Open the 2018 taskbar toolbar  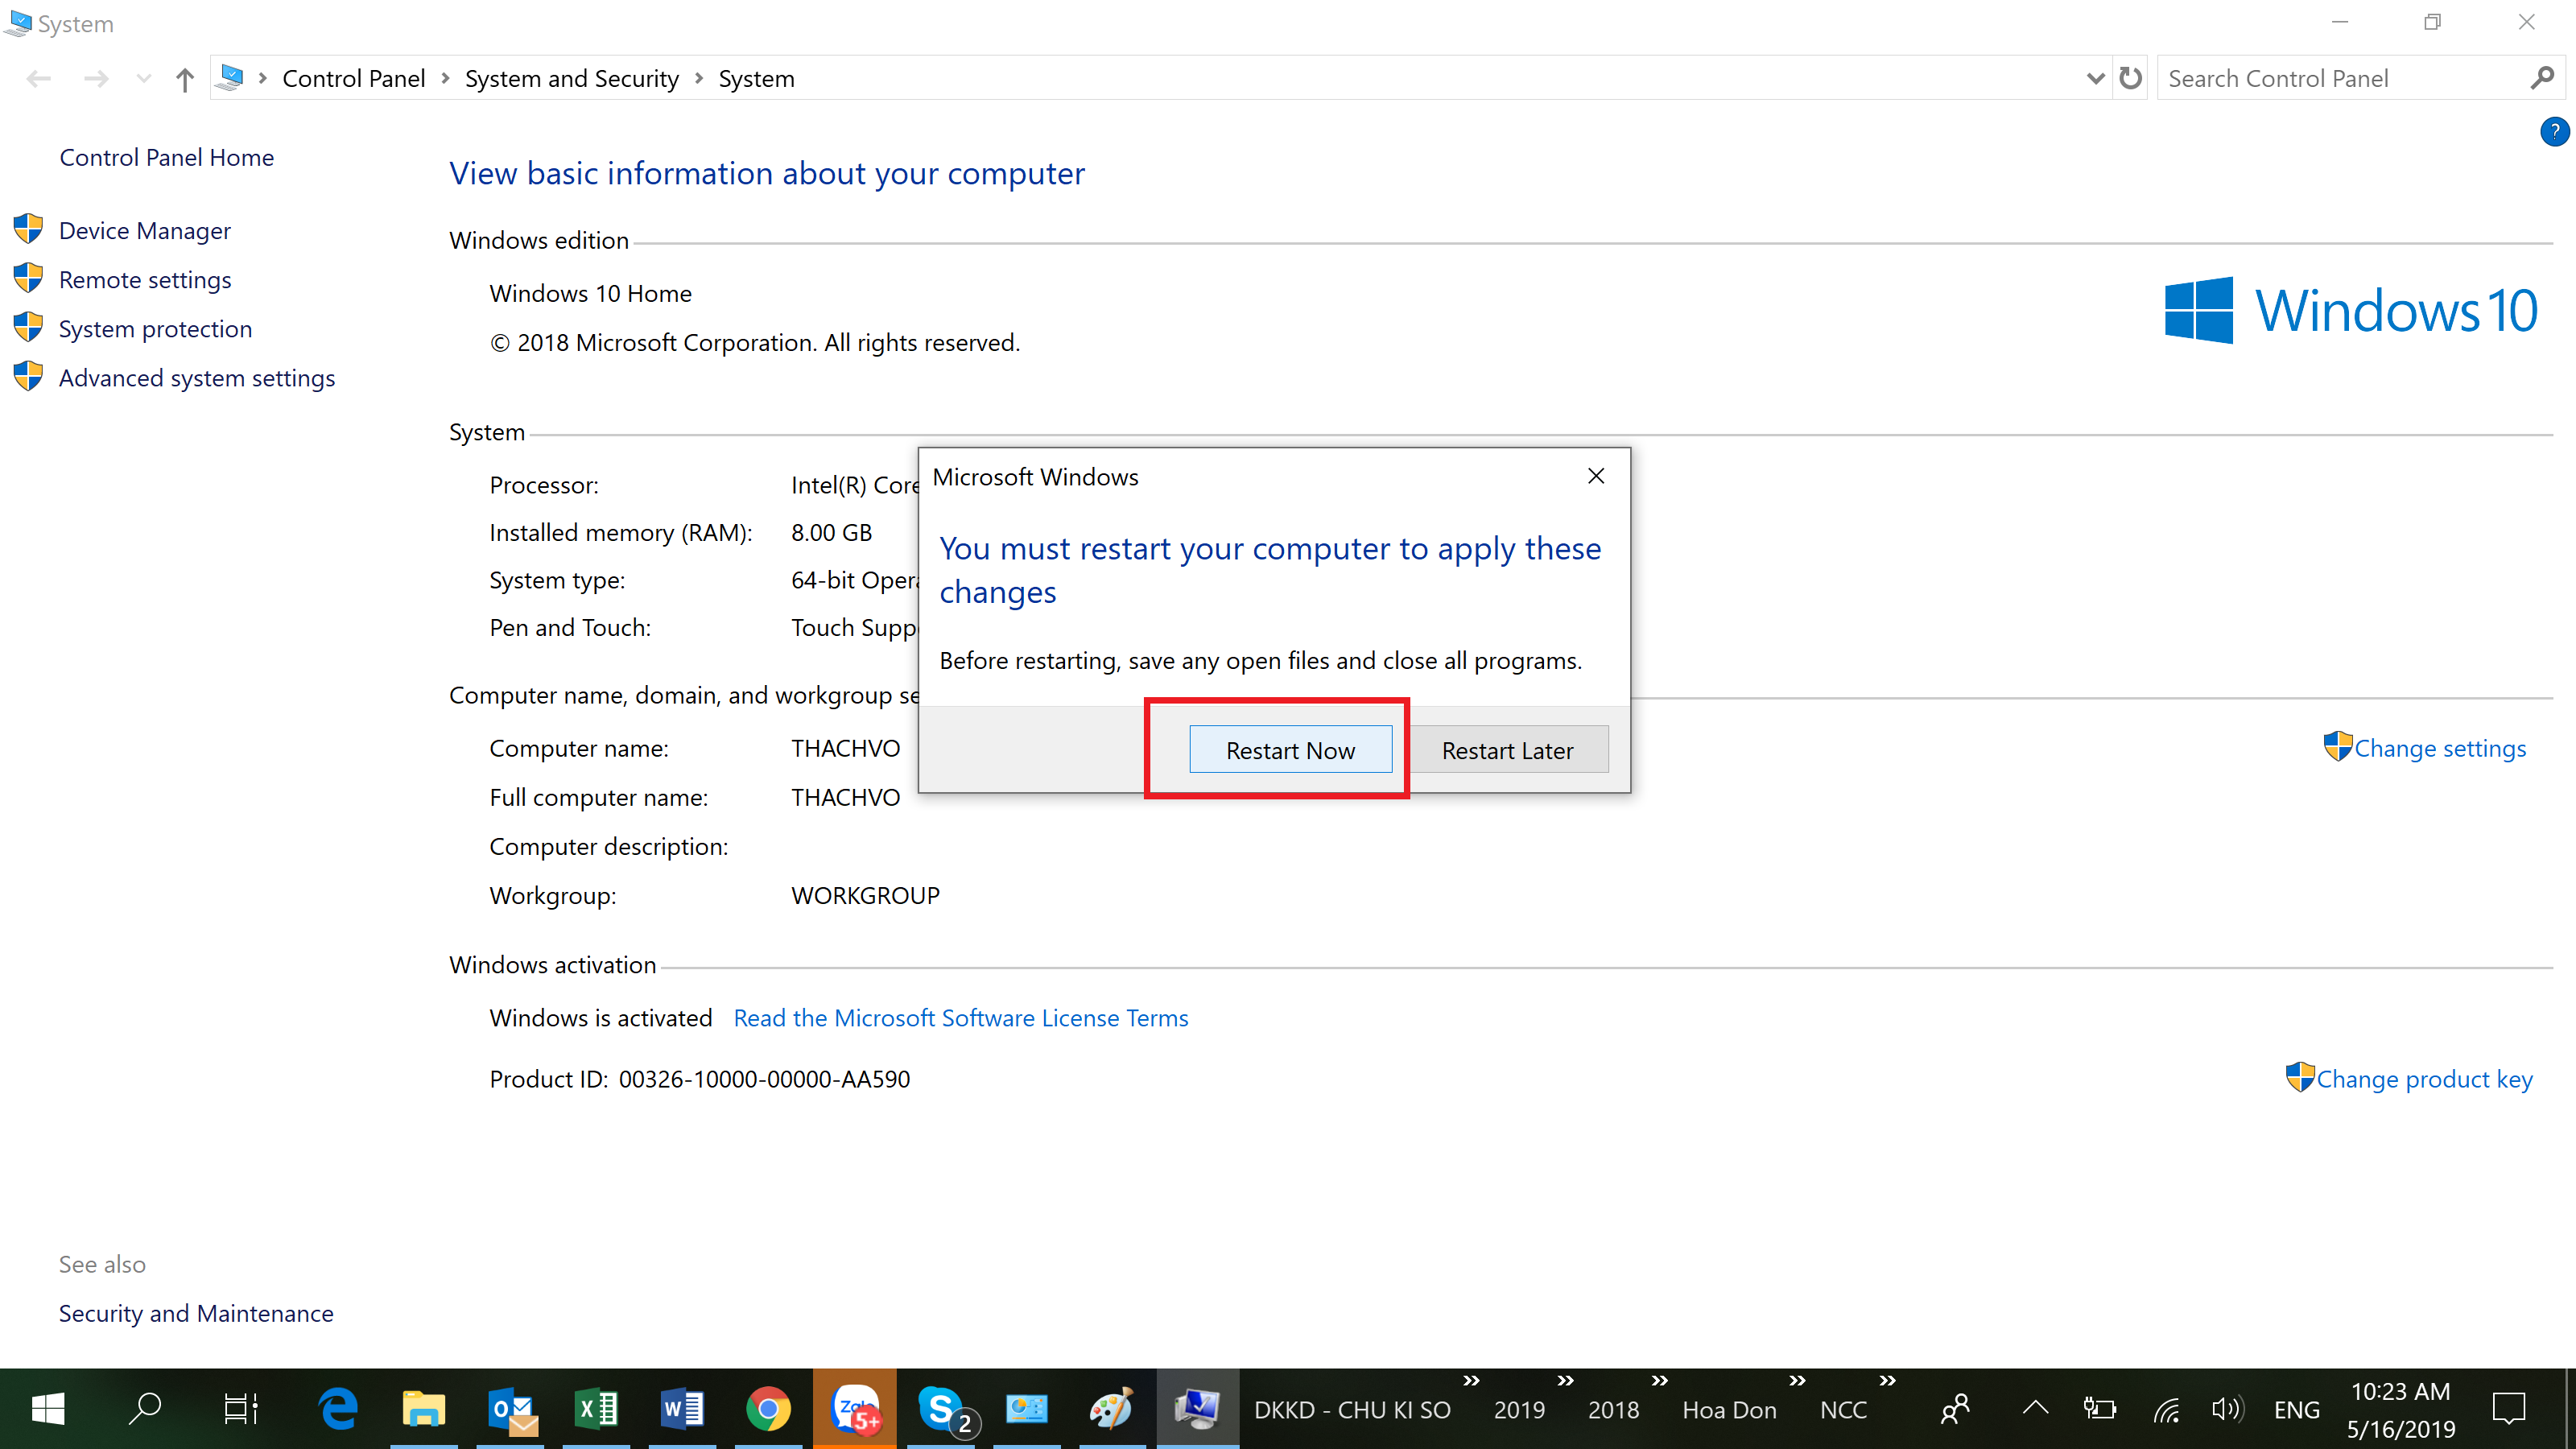click(1613, 1410)
